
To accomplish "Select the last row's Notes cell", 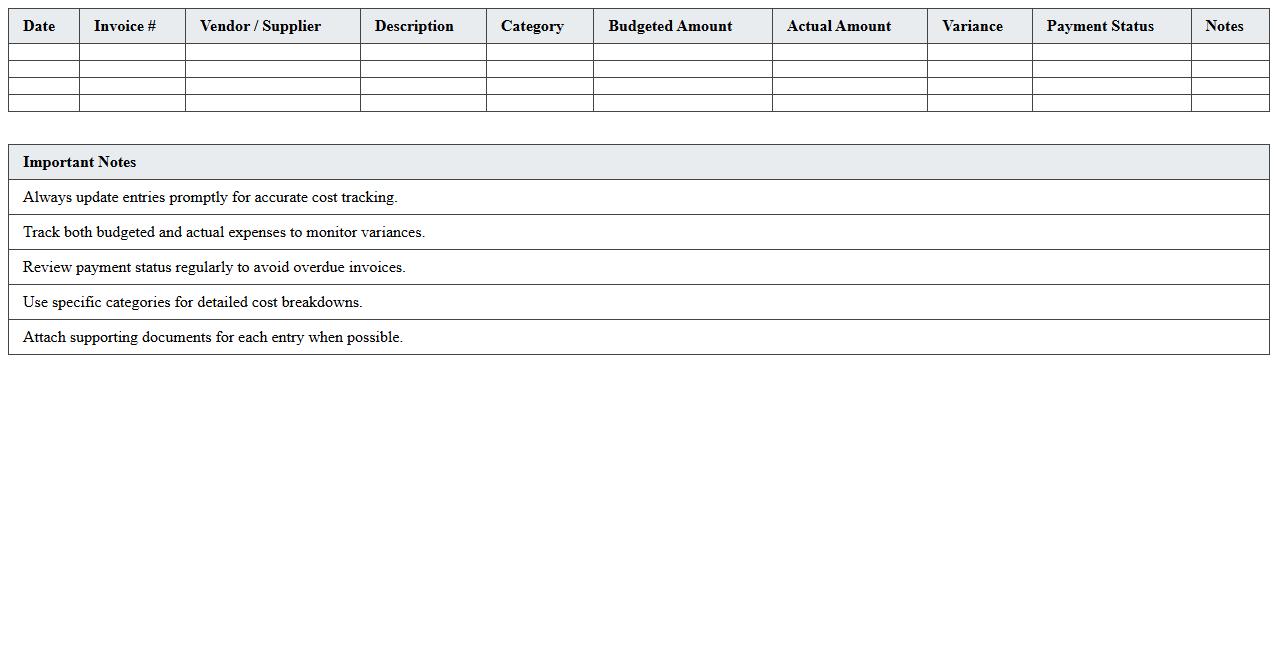I will click(x=1224, y=101).
